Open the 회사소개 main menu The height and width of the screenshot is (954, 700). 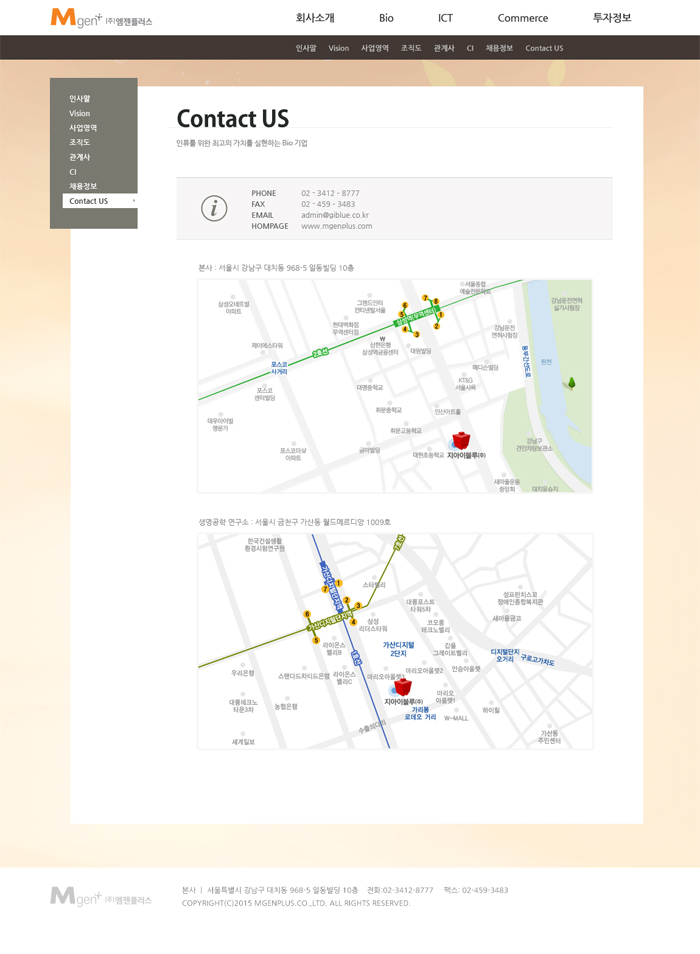point(315,18)
